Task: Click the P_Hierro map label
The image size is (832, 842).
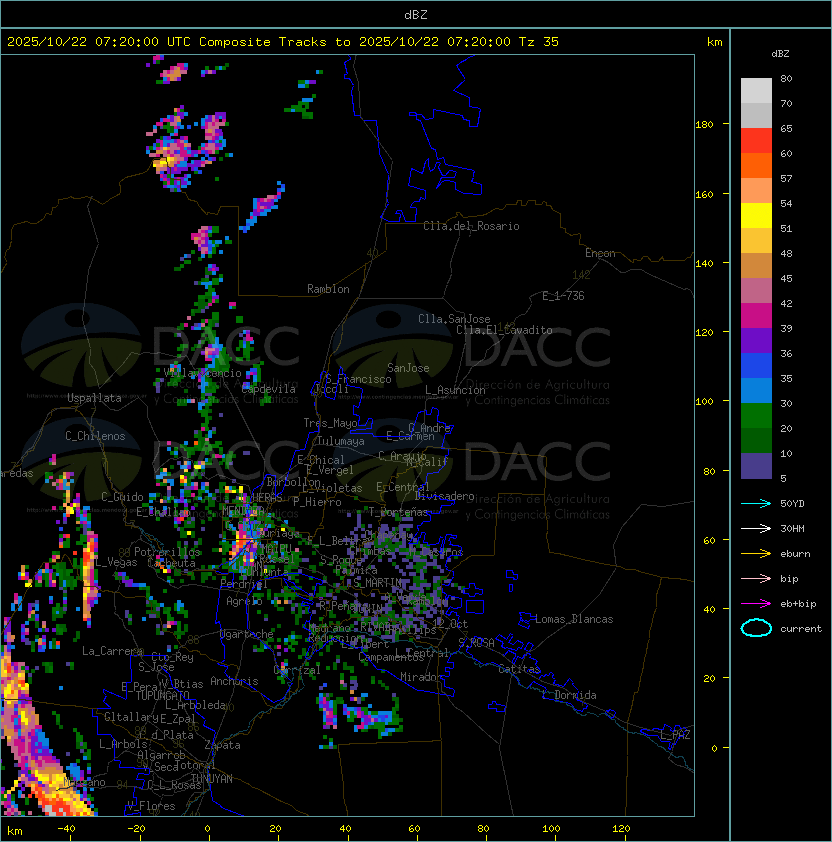Action: [x=317, y=502]
